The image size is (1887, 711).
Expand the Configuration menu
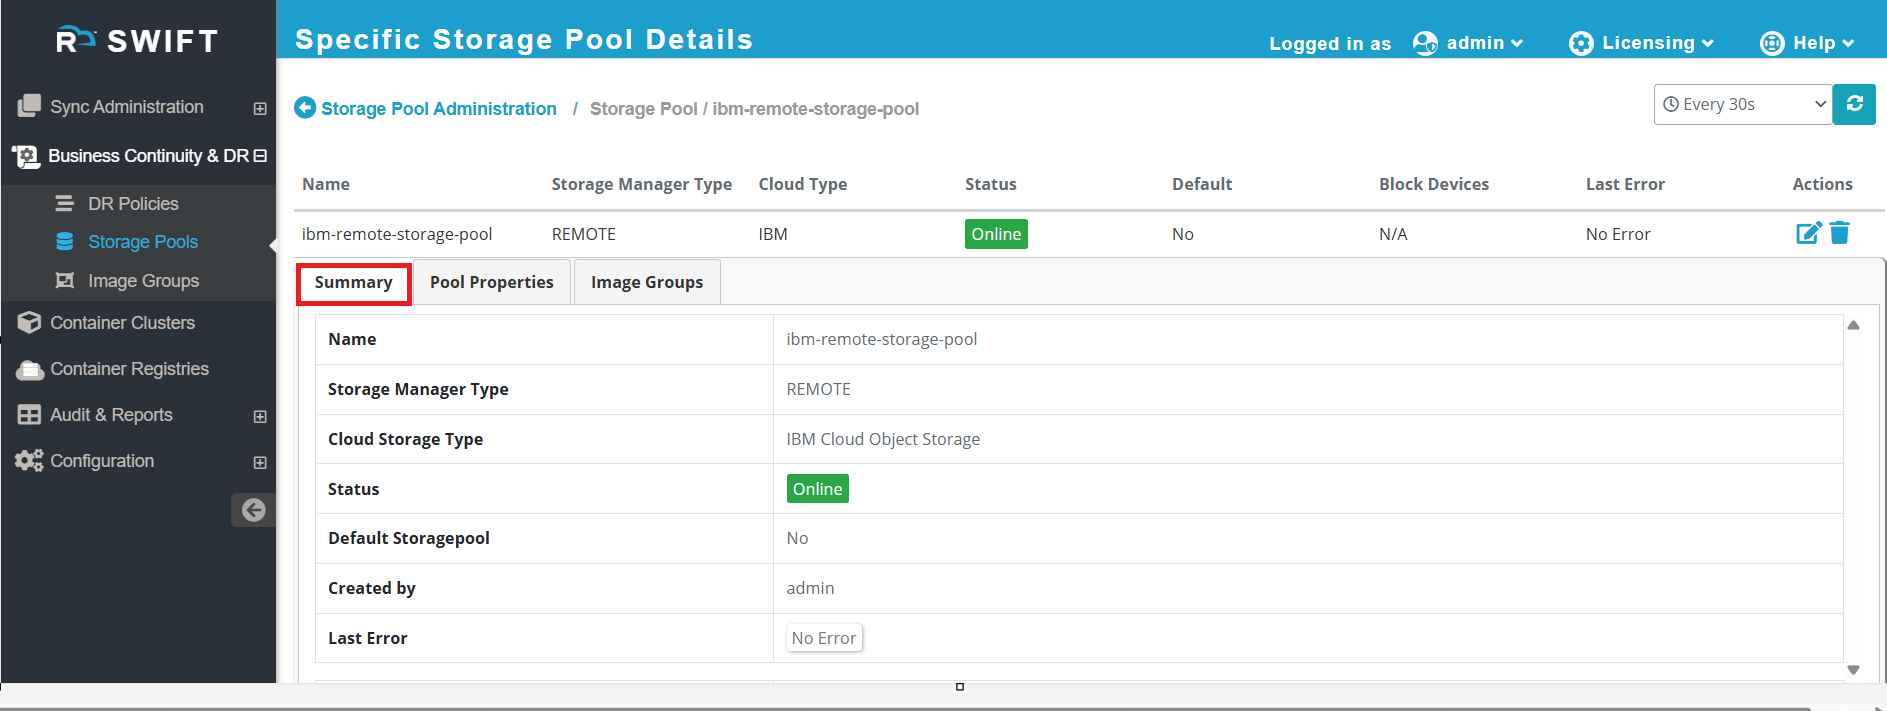click(260, 462)
